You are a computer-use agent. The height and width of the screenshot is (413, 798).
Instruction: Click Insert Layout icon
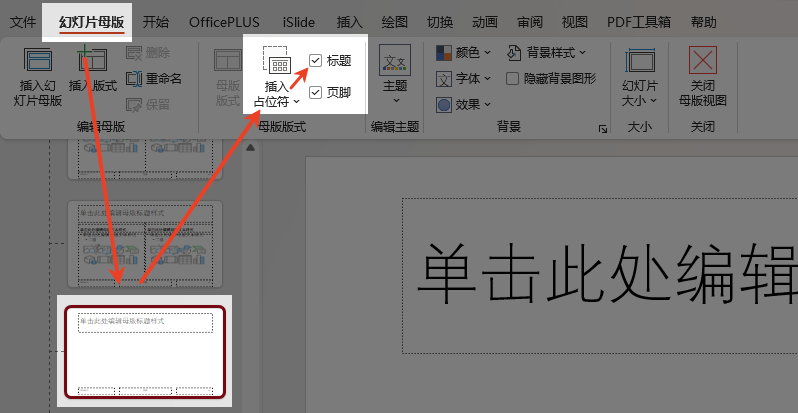point(92,64)
